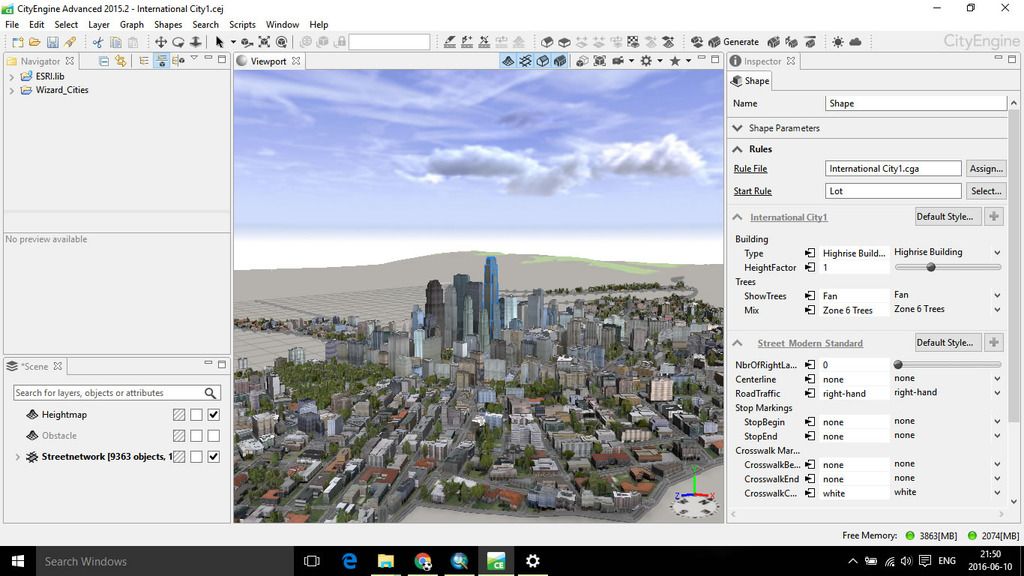Open the Scripts menu

tap(242, 24)
